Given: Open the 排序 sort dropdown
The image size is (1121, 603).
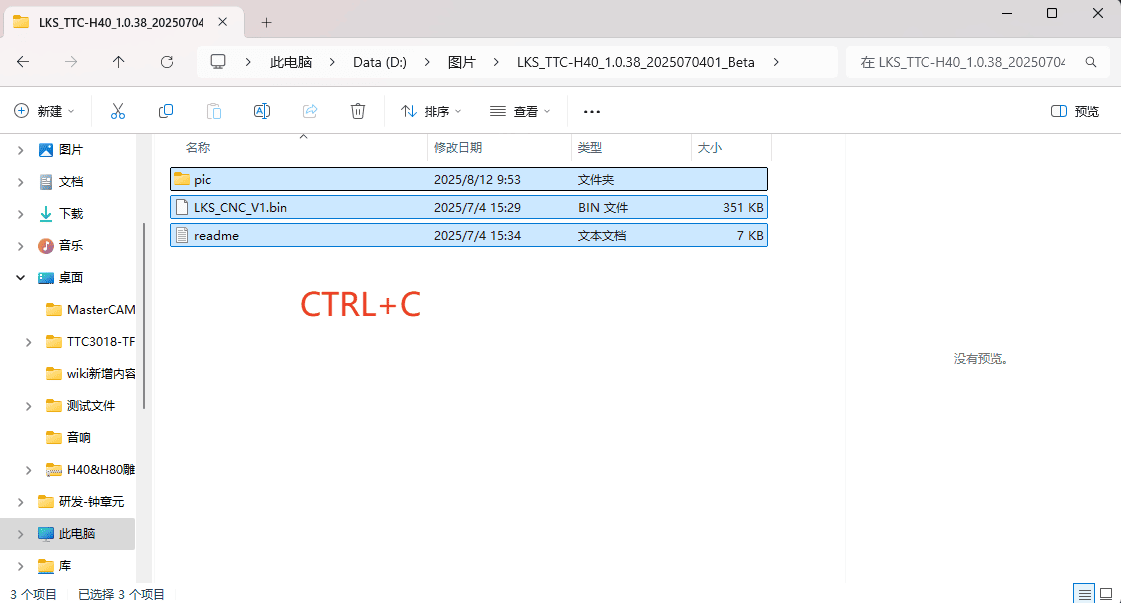Looking at the screenshot, I should coord(431,111).
